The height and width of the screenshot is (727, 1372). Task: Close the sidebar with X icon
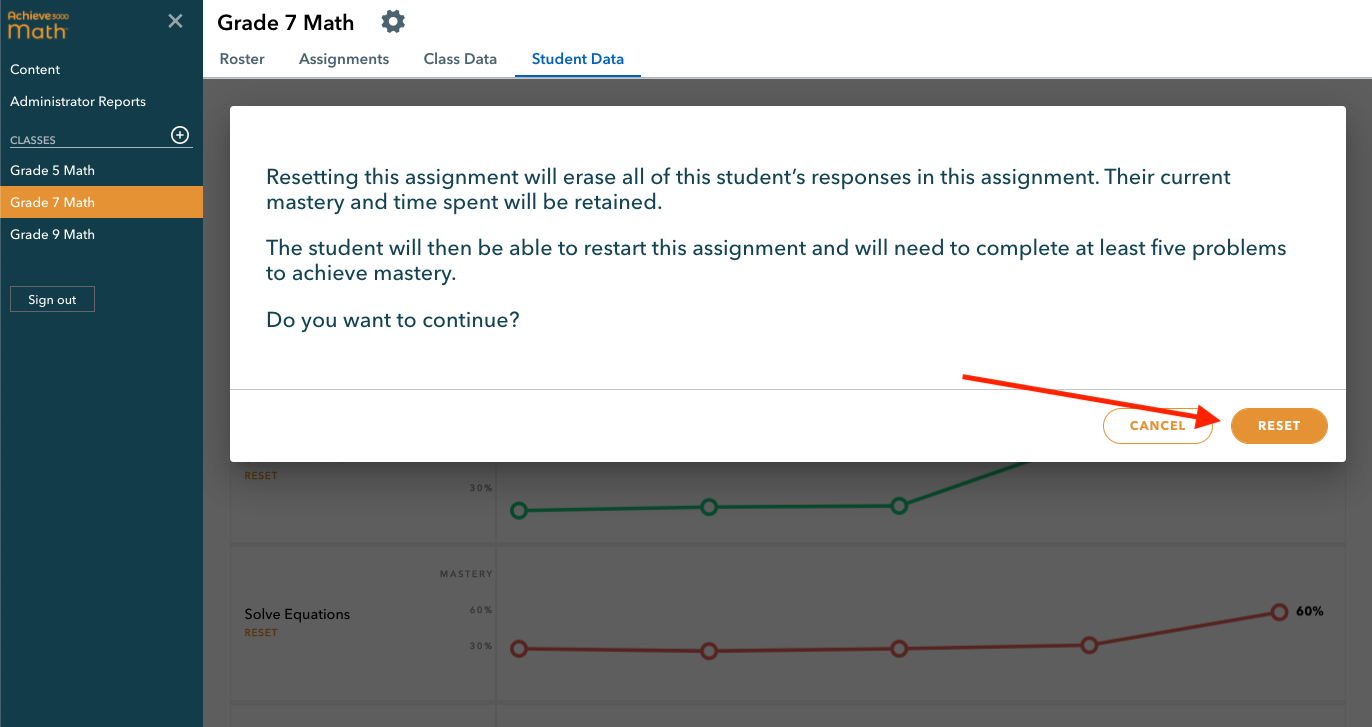[175, 21]
